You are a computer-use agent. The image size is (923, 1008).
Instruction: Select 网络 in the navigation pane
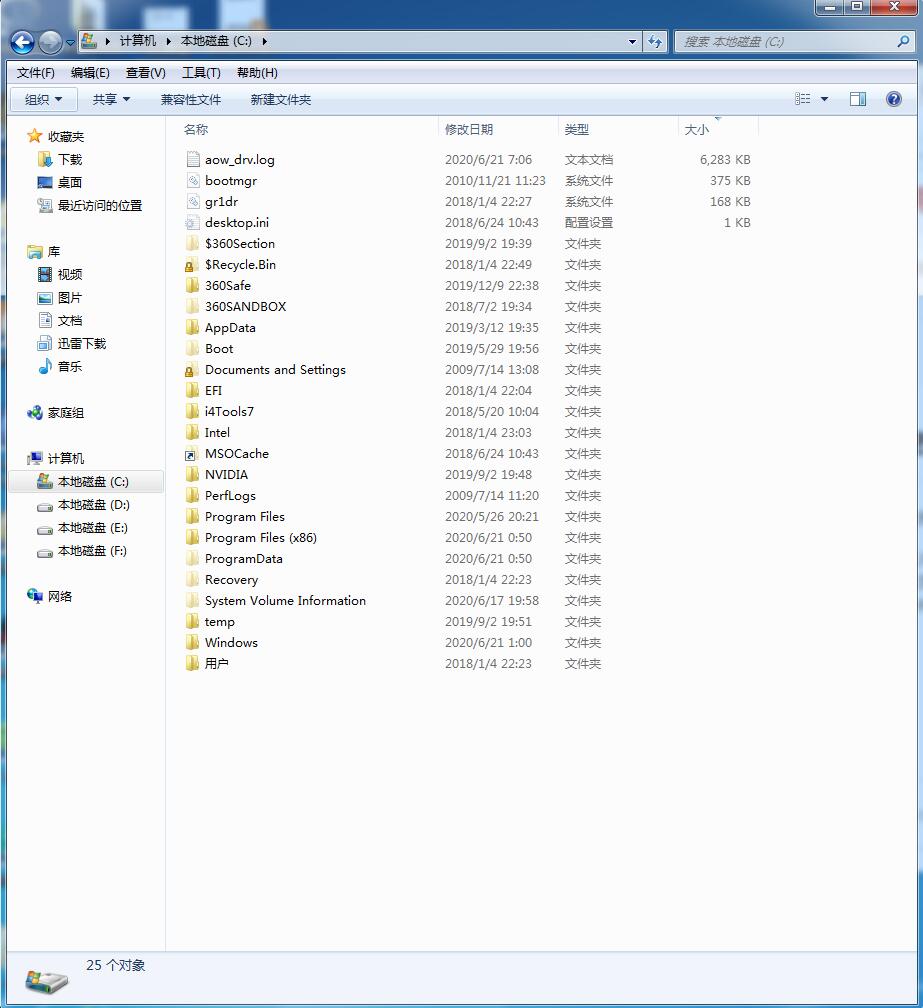click(60, 597)
